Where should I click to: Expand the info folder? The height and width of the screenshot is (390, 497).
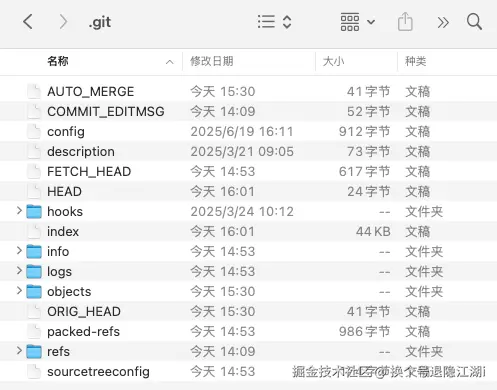pos(19,251)
